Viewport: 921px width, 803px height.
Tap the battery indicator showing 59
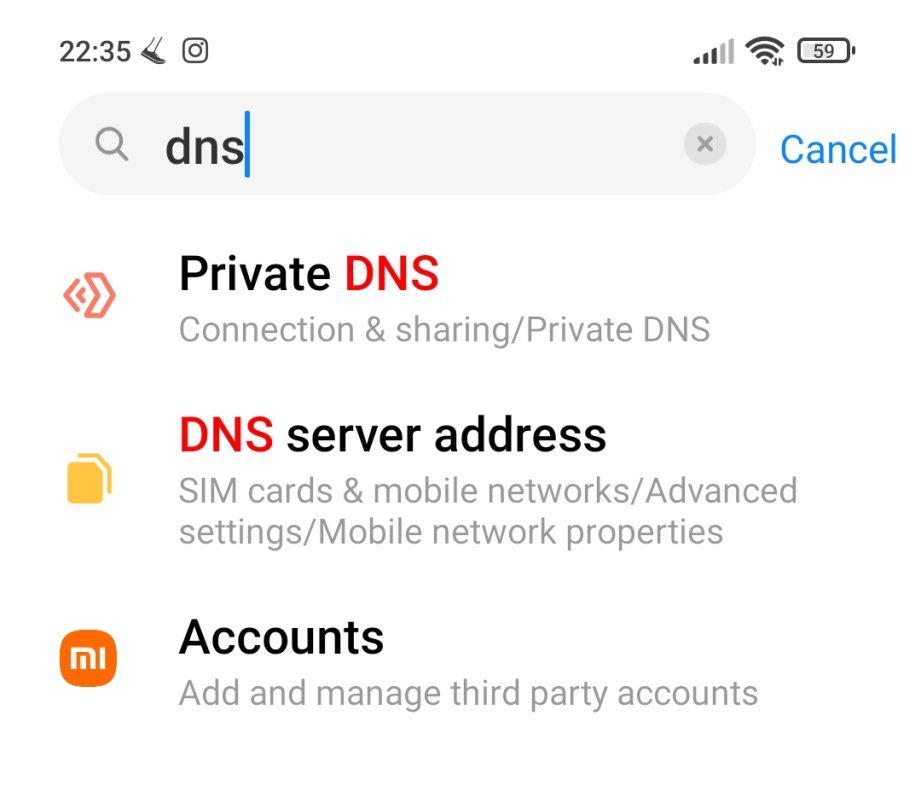[825, 50]
